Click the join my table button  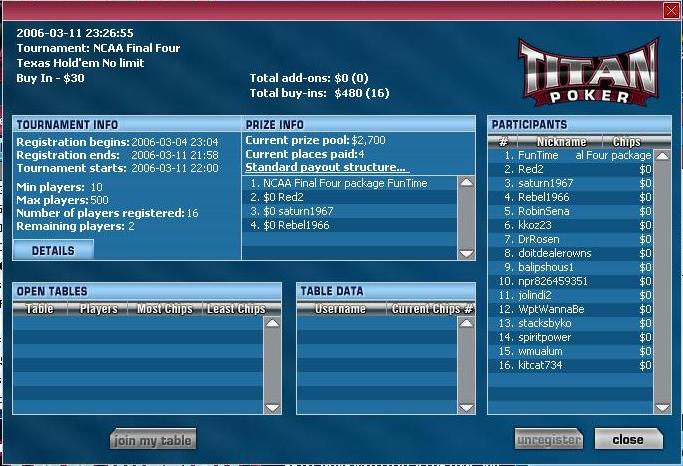pyautogui.click(x=153, y=439)
